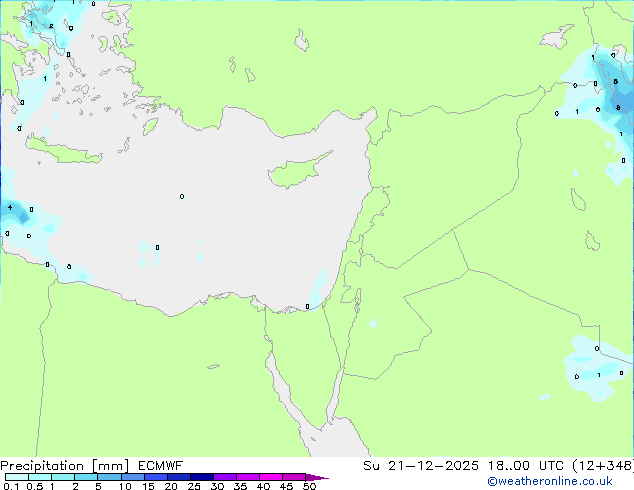Click legend label '45'
Viewport: 634px width, 490px height.
click(x=286, y=486)
